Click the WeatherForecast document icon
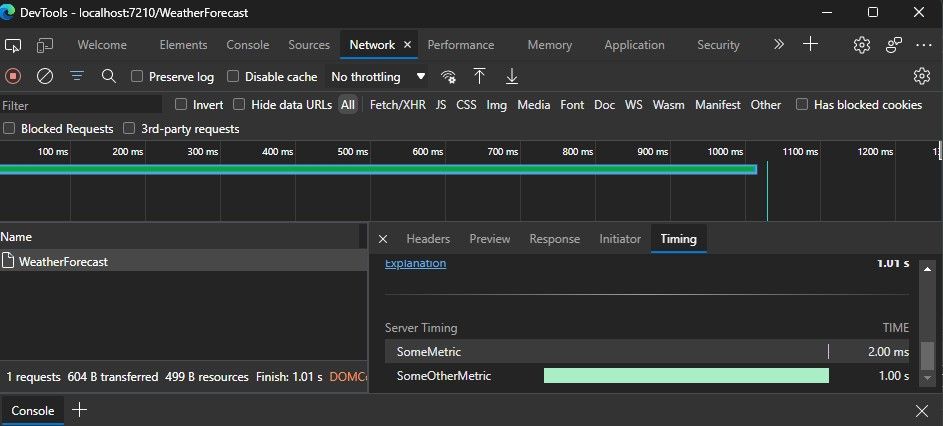The image size is (943, 426). pos(7,261)
